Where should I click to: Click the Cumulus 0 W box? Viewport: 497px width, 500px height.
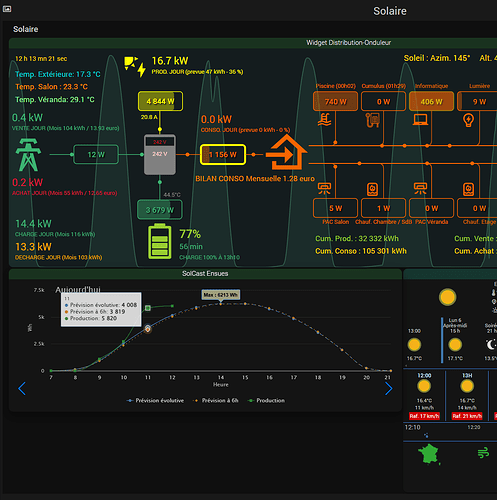pos(383,101)
